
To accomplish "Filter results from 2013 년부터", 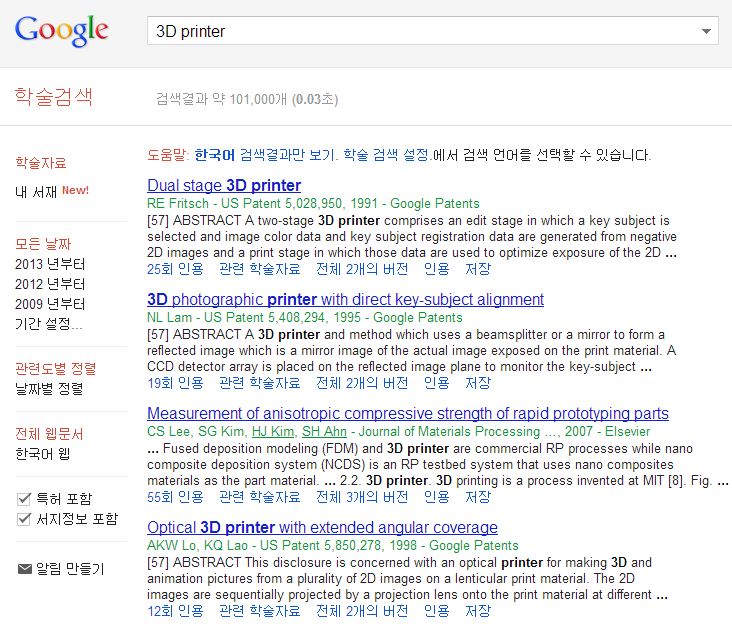I will click(x=50, y=264).
